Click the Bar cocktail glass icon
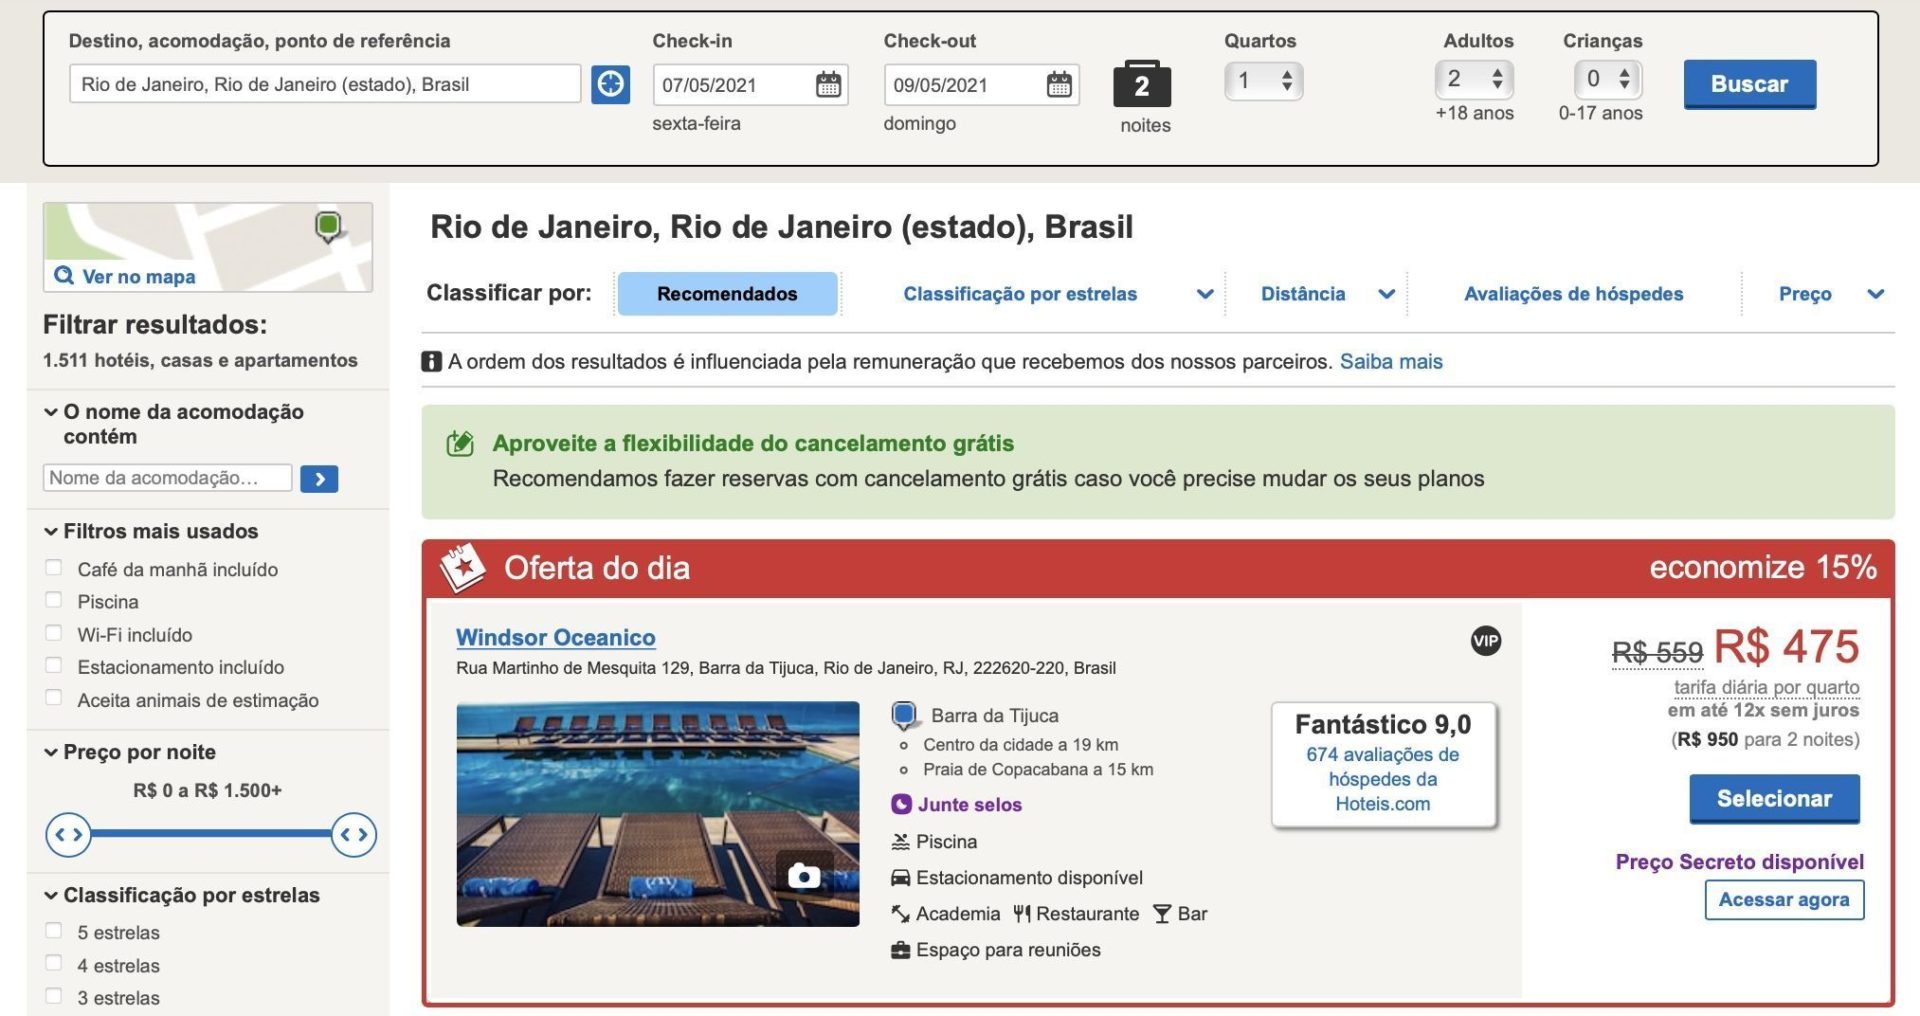The height and width of the screenshot is (1016, 1920). 1161,914
